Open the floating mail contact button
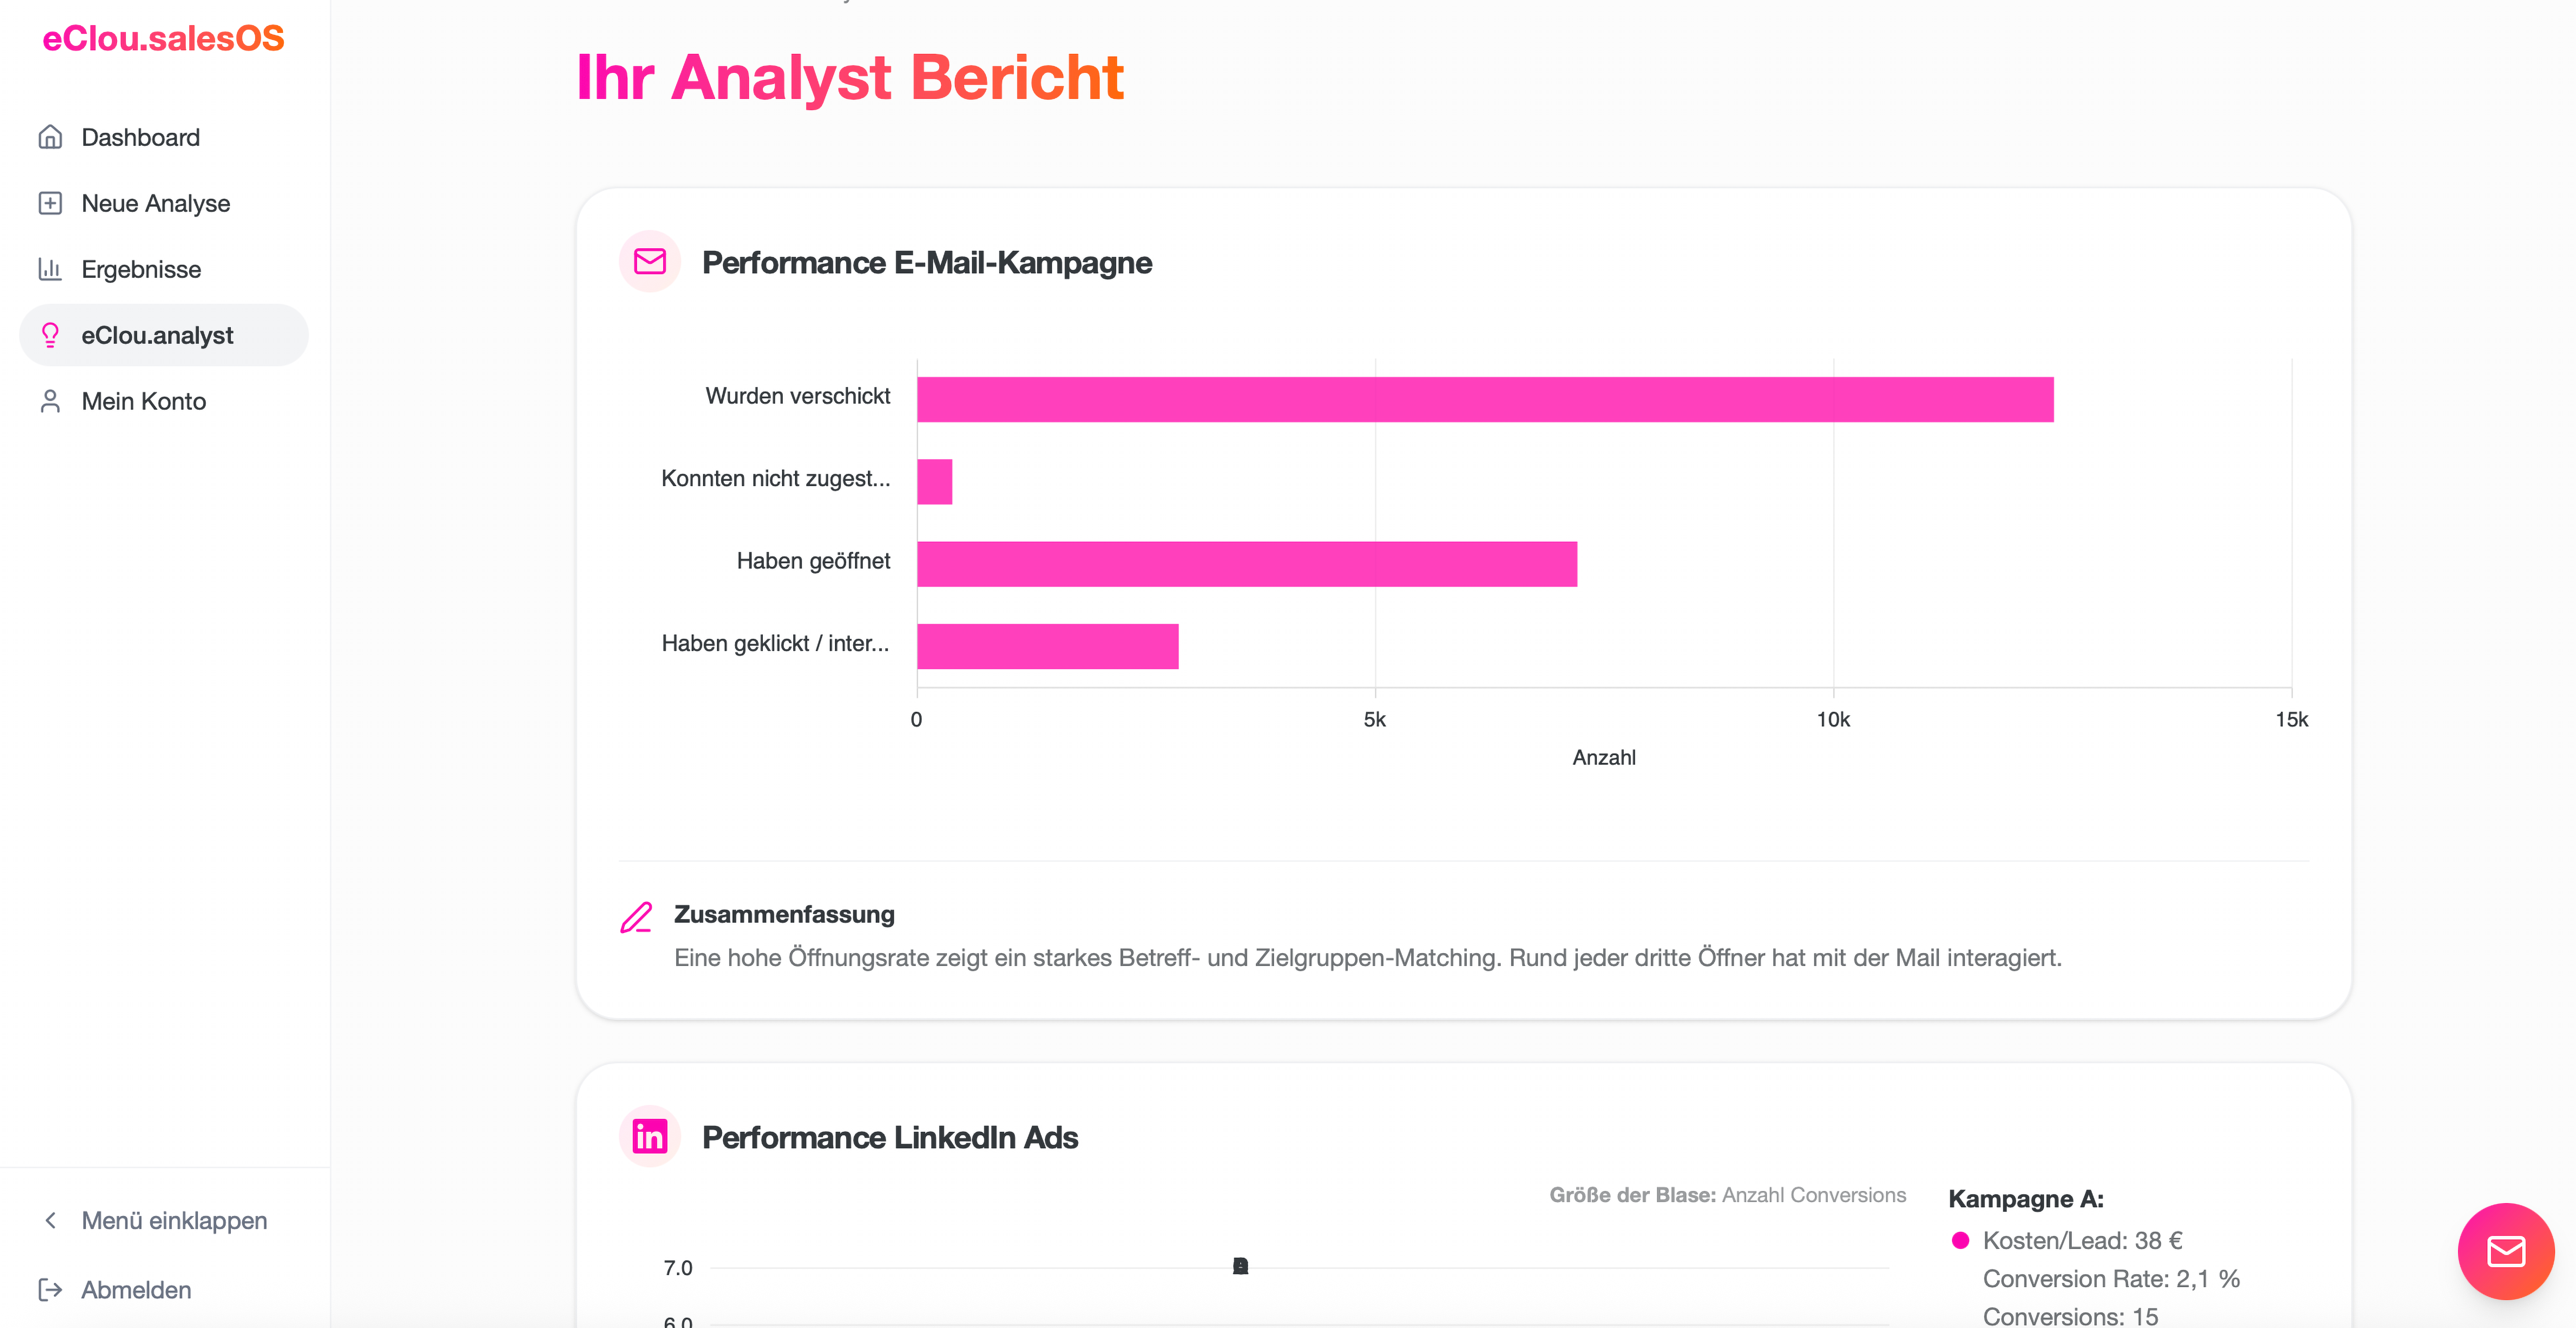The height and width of the screenshot is (1328, 2576). click(2505, 1251)
